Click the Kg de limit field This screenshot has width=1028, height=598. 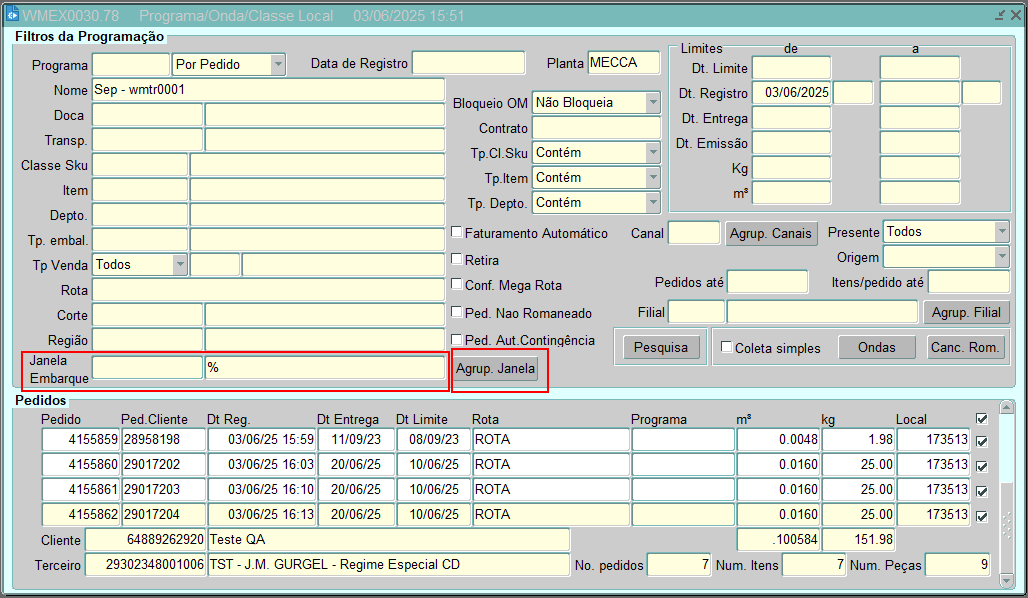[x=791, y=168]
